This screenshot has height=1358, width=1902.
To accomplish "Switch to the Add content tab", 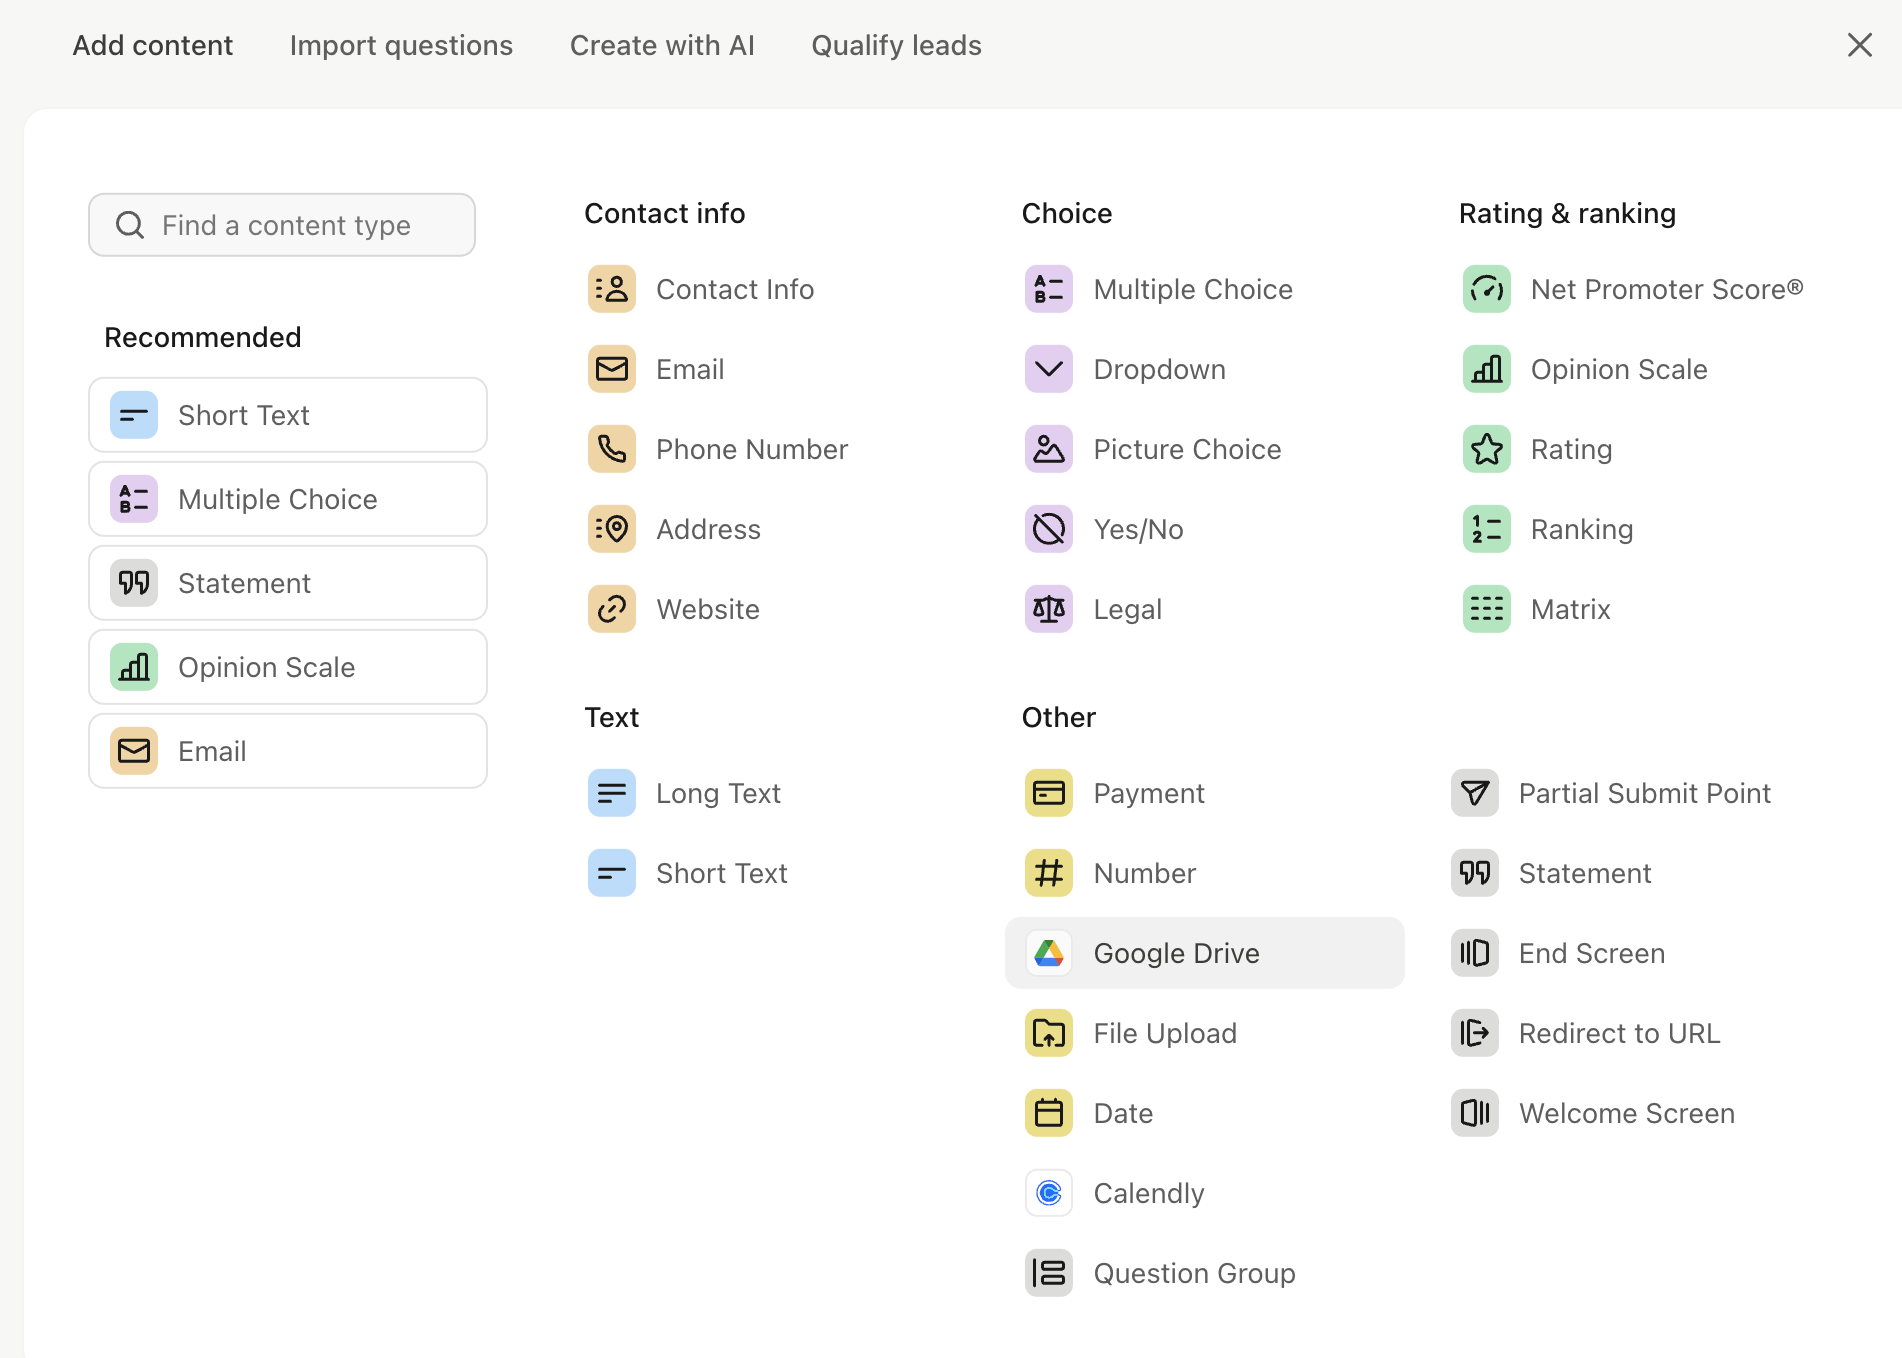I will click(x=153, y=46).
